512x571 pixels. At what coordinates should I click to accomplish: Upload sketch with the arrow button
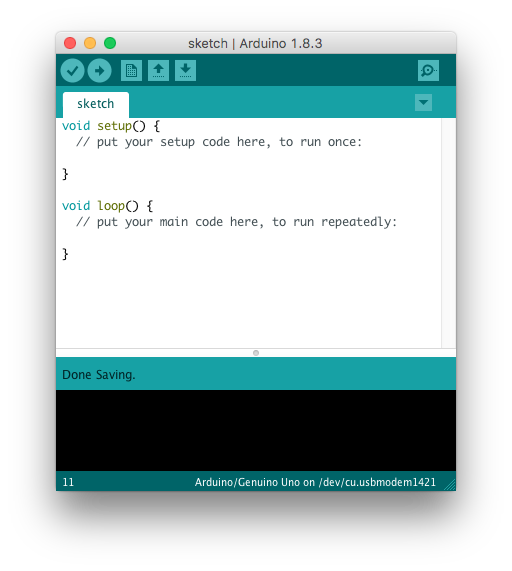click(99, 70)
